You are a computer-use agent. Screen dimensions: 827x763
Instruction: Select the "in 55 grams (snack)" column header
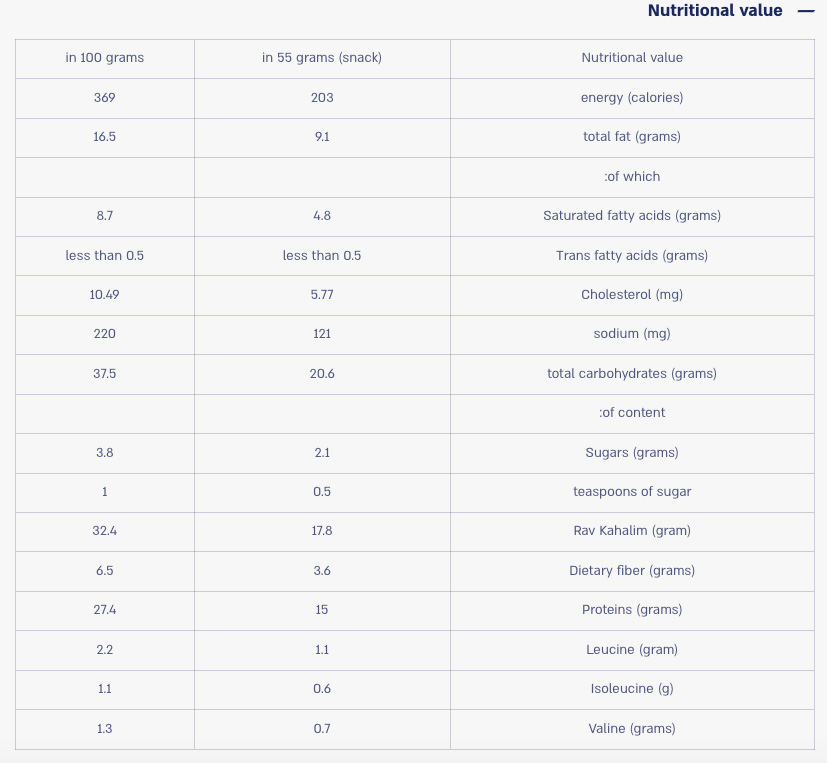point(322,58)
